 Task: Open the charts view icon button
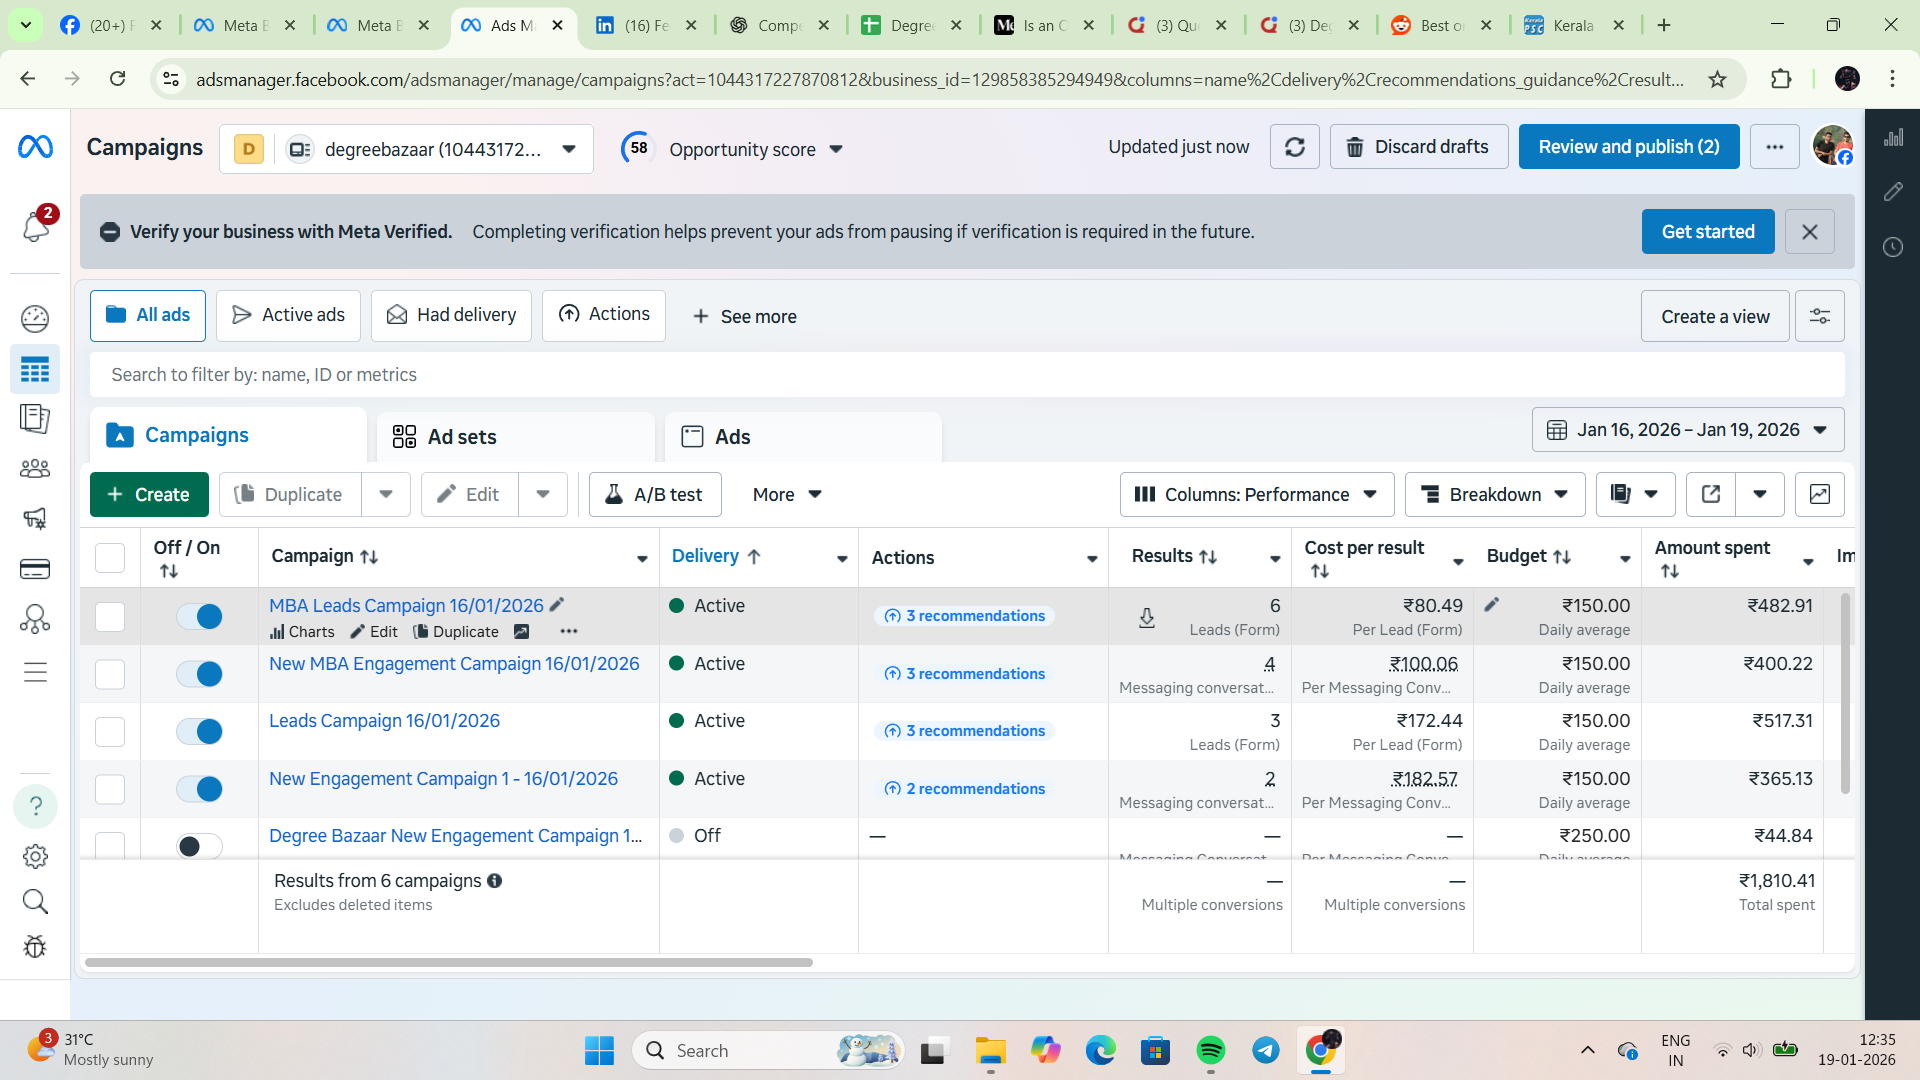tap(1819, 494)
